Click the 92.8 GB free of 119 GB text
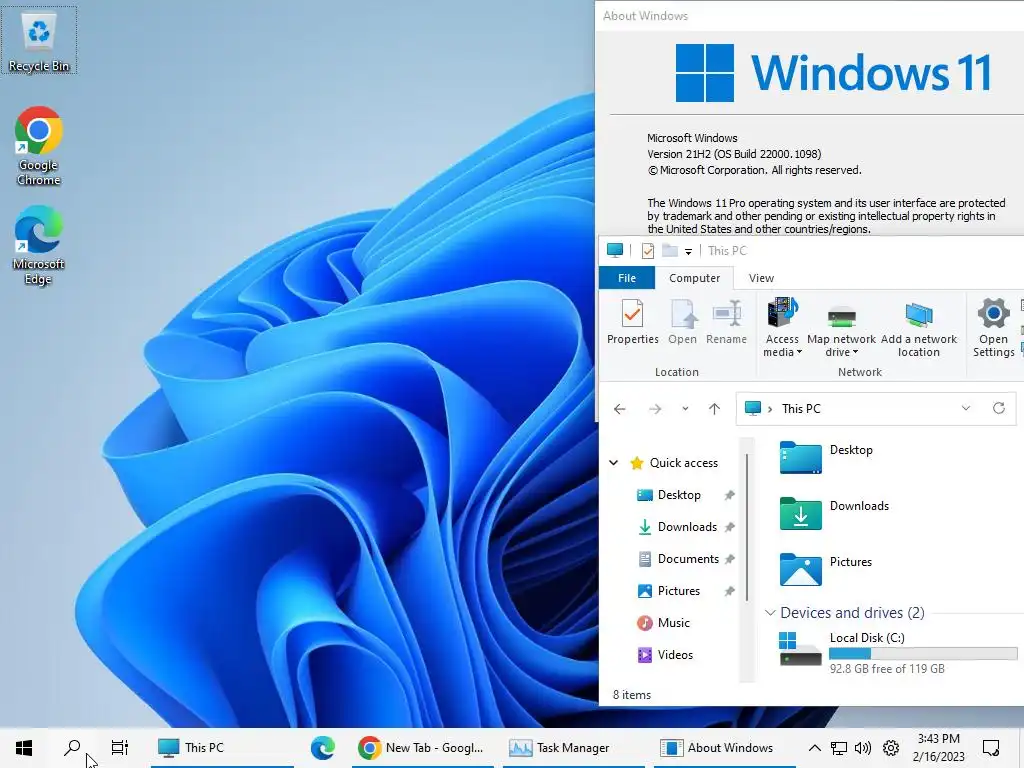This screenshot has height=768, width=1024. click(887, 669)
